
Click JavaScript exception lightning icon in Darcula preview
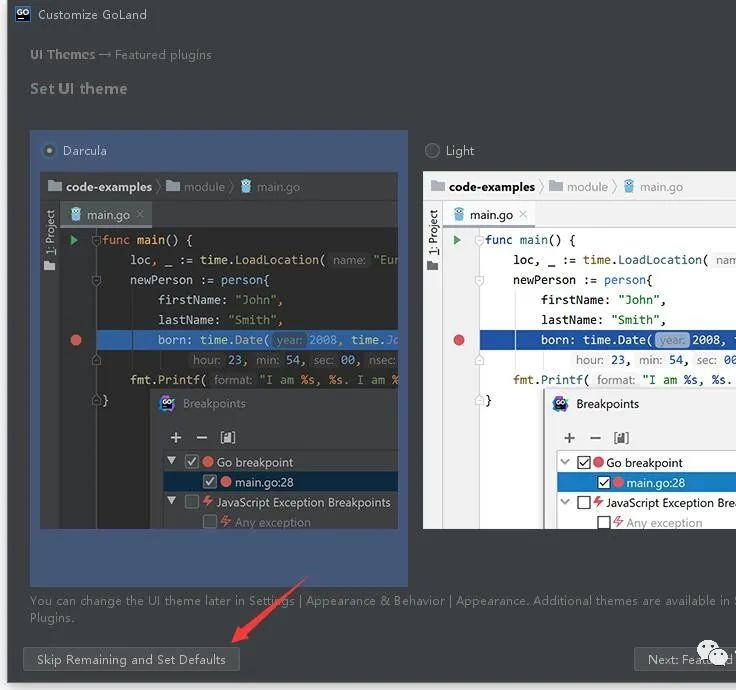tap(208, 501)
